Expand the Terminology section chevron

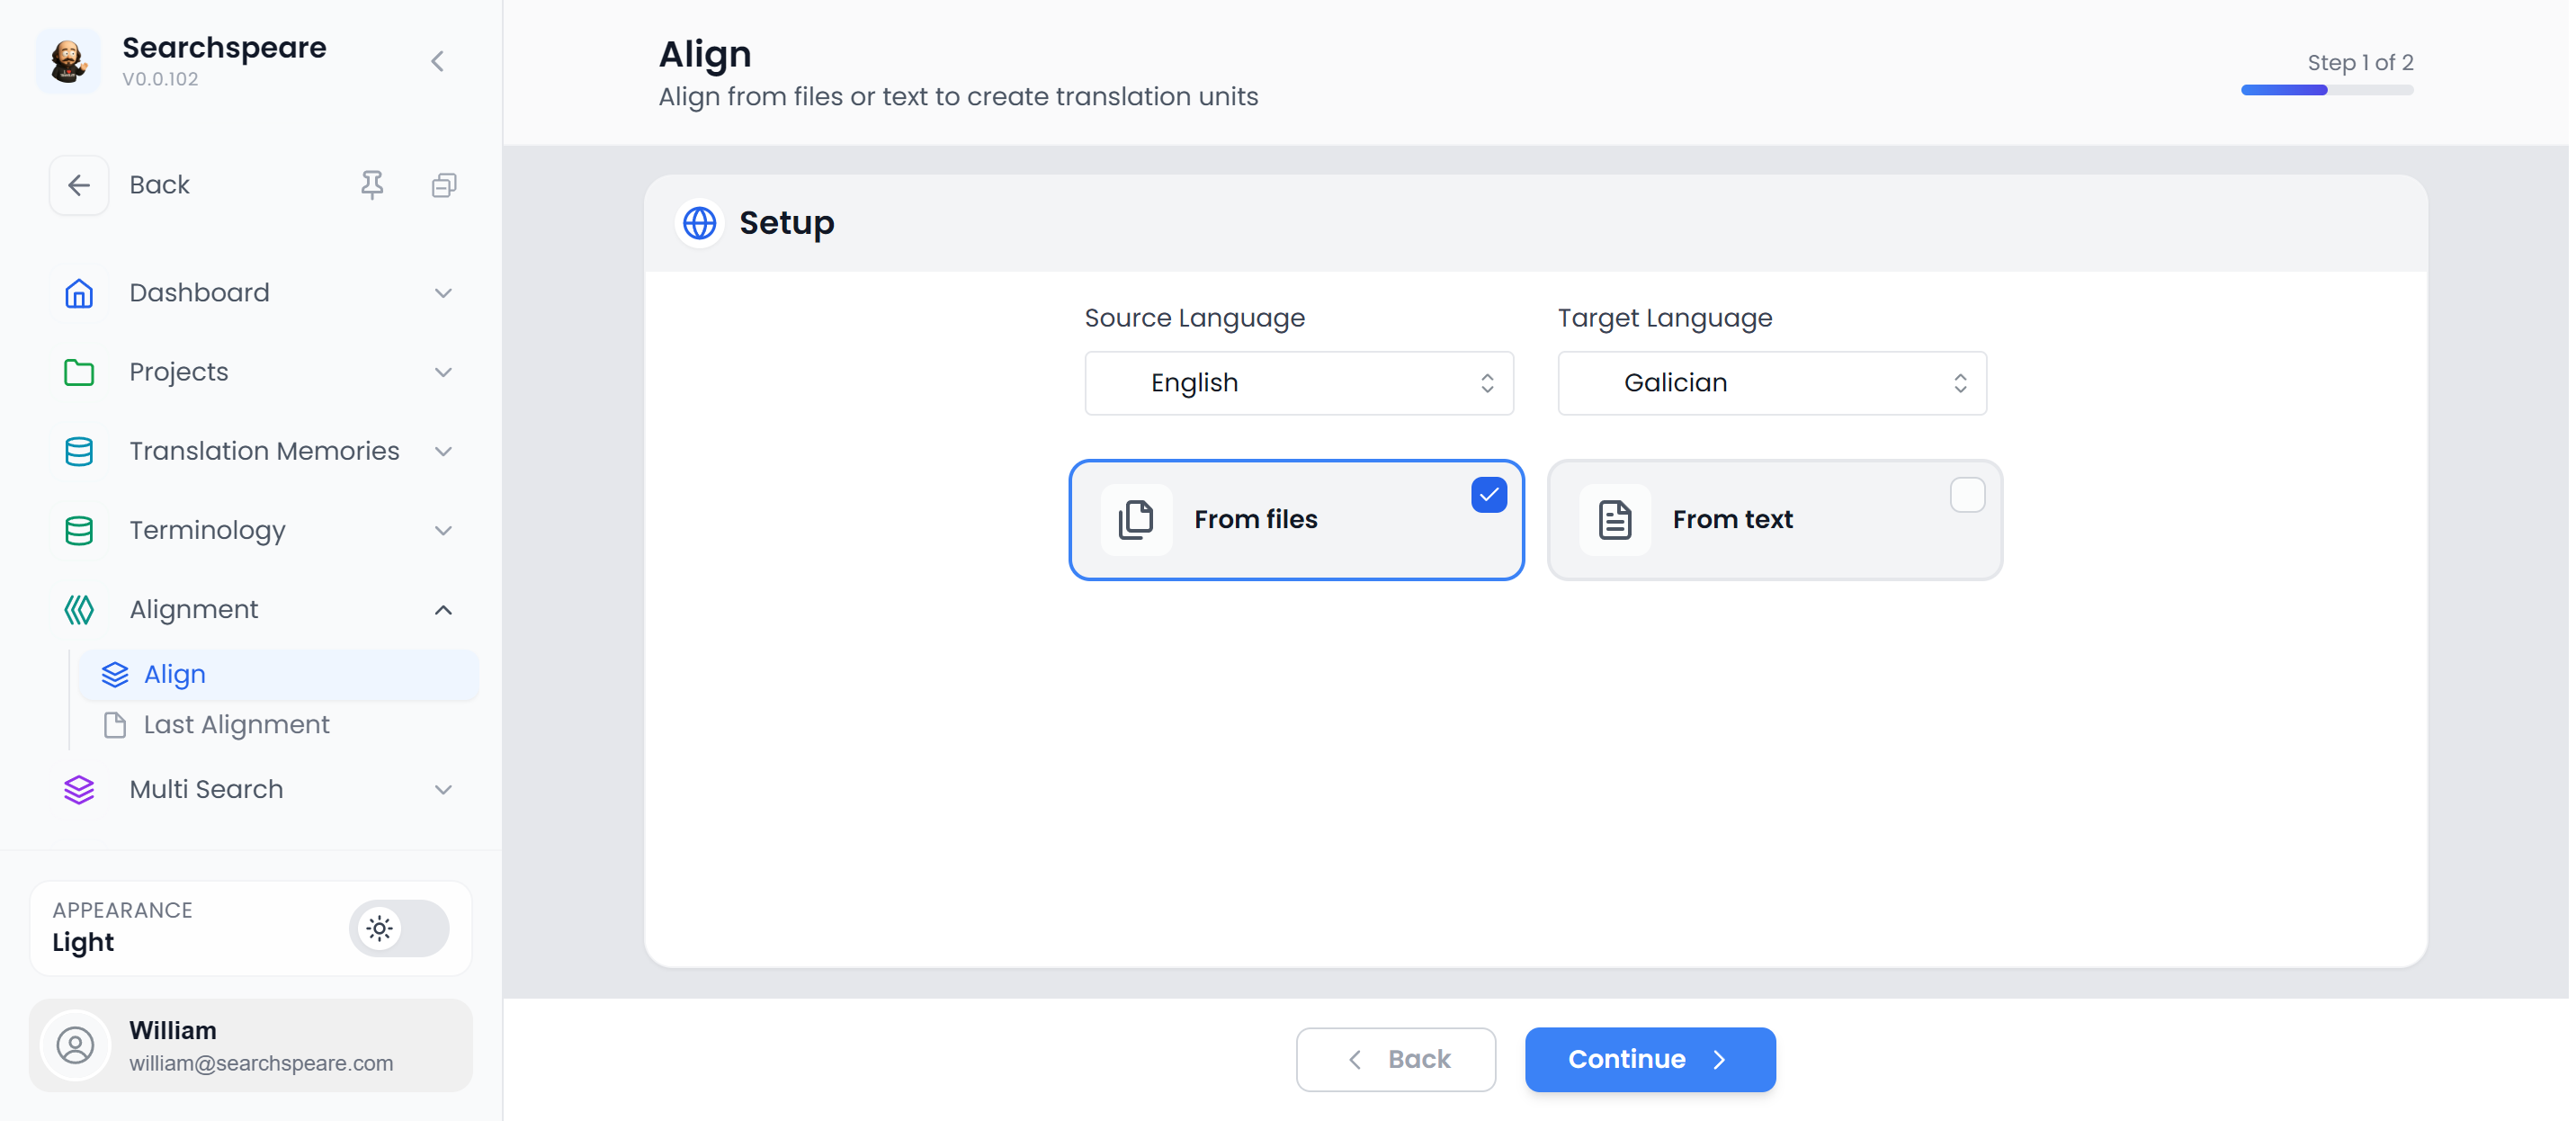443,530
